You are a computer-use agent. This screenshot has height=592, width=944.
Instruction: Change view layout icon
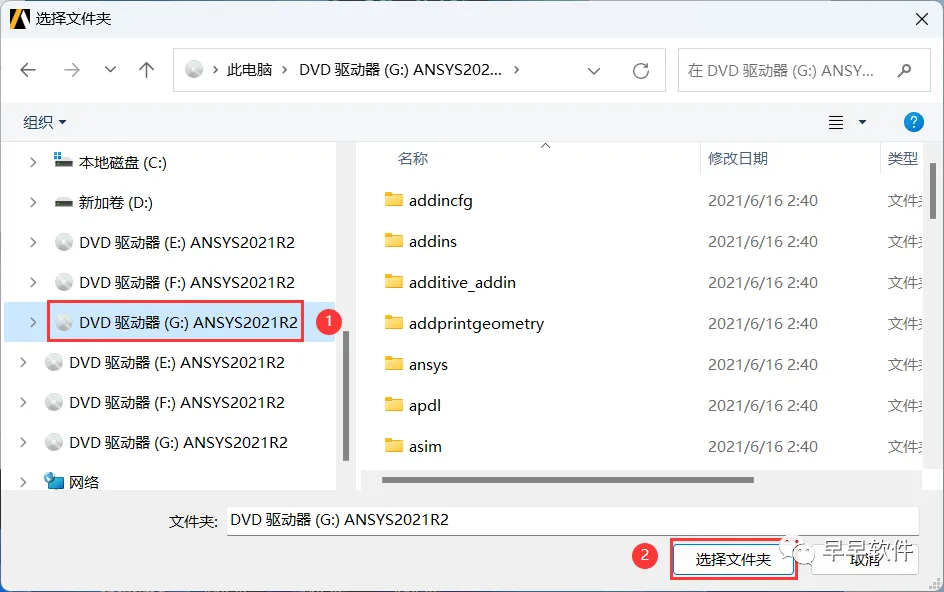[836, 122]
